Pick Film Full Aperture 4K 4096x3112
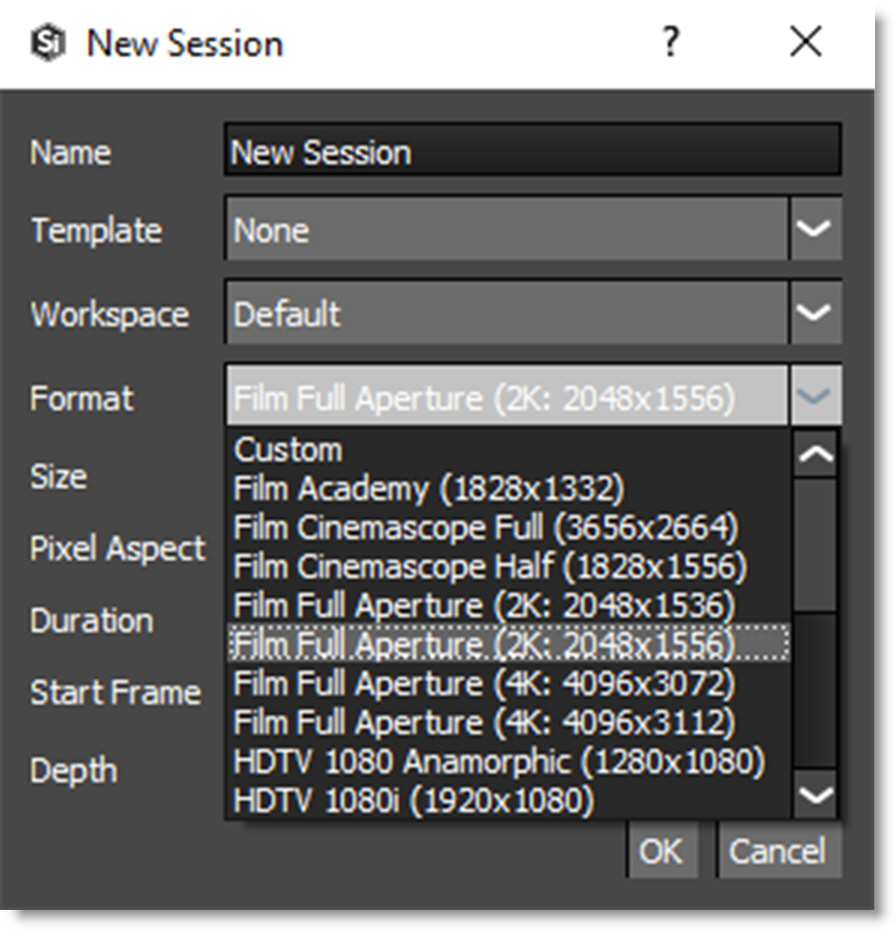 (484, 722)
